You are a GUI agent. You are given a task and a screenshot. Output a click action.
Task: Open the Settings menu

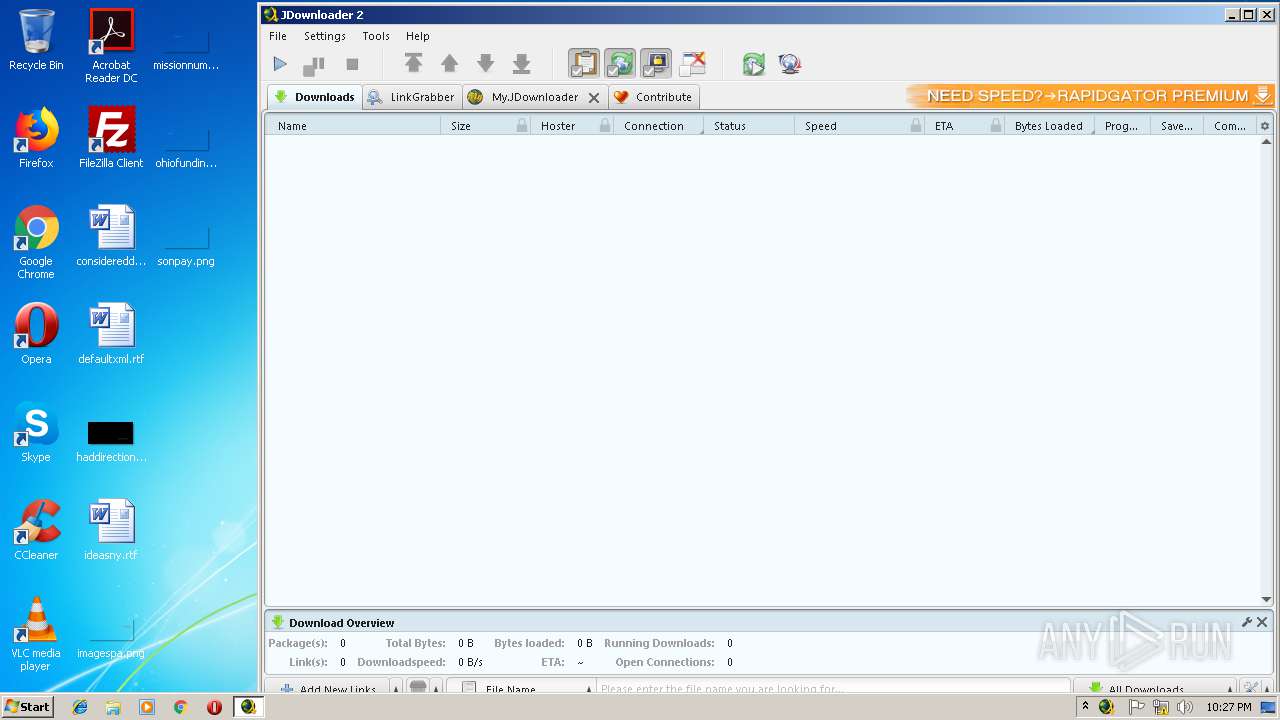[325, 36]
